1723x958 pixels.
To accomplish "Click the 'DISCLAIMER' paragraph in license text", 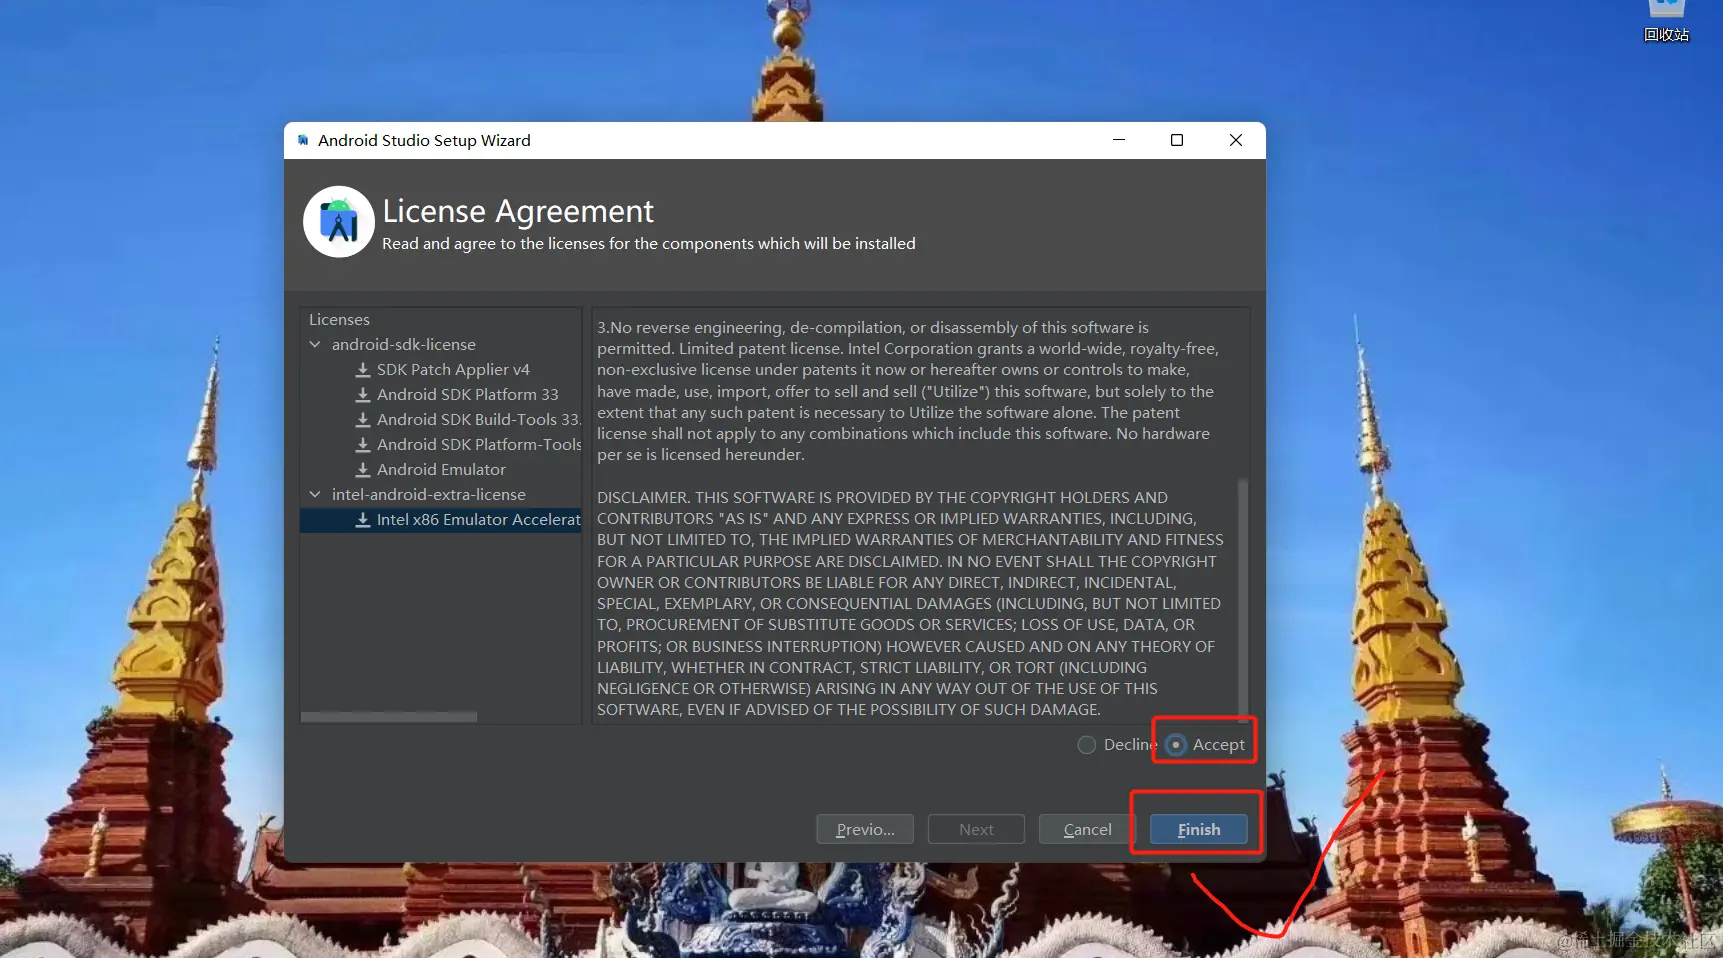I will 910,604.
